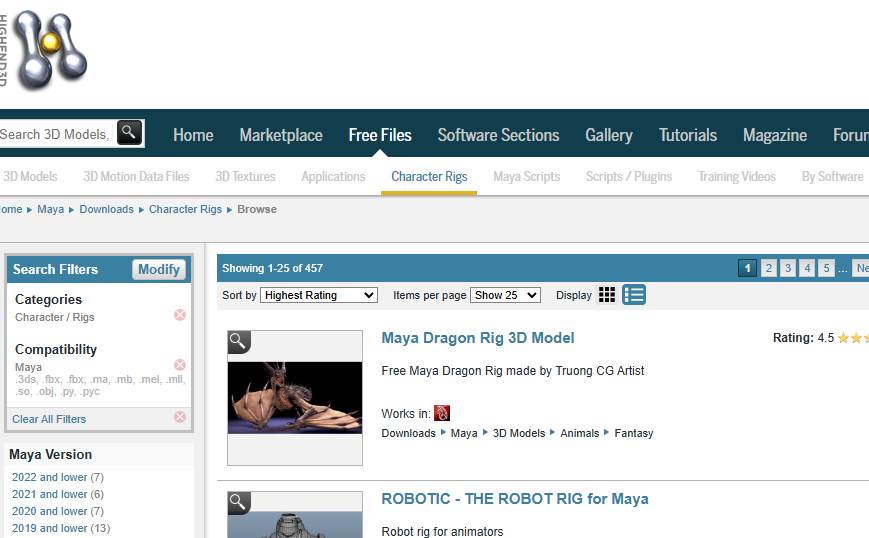
Task: Click the Dragon Rig rating stars
Action: click(x=853, y=338)
